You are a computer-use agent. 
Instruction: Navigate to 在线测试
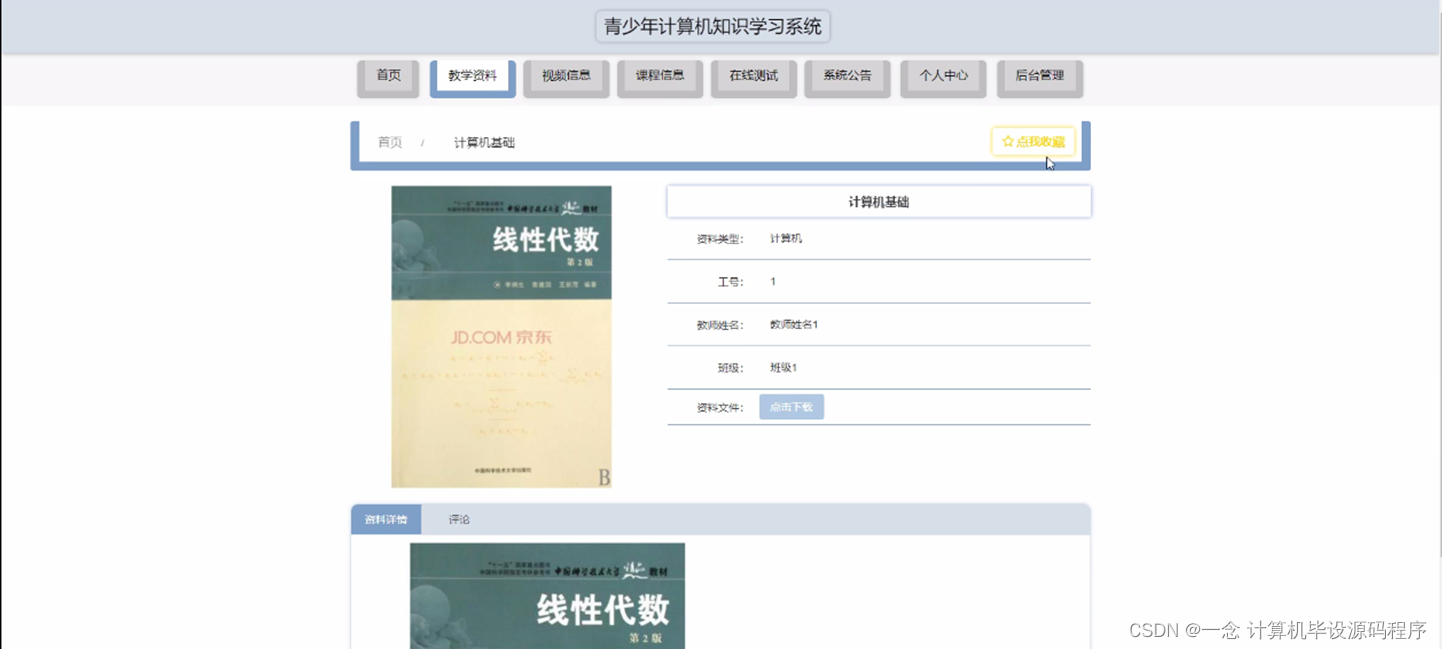pos(753,77)
